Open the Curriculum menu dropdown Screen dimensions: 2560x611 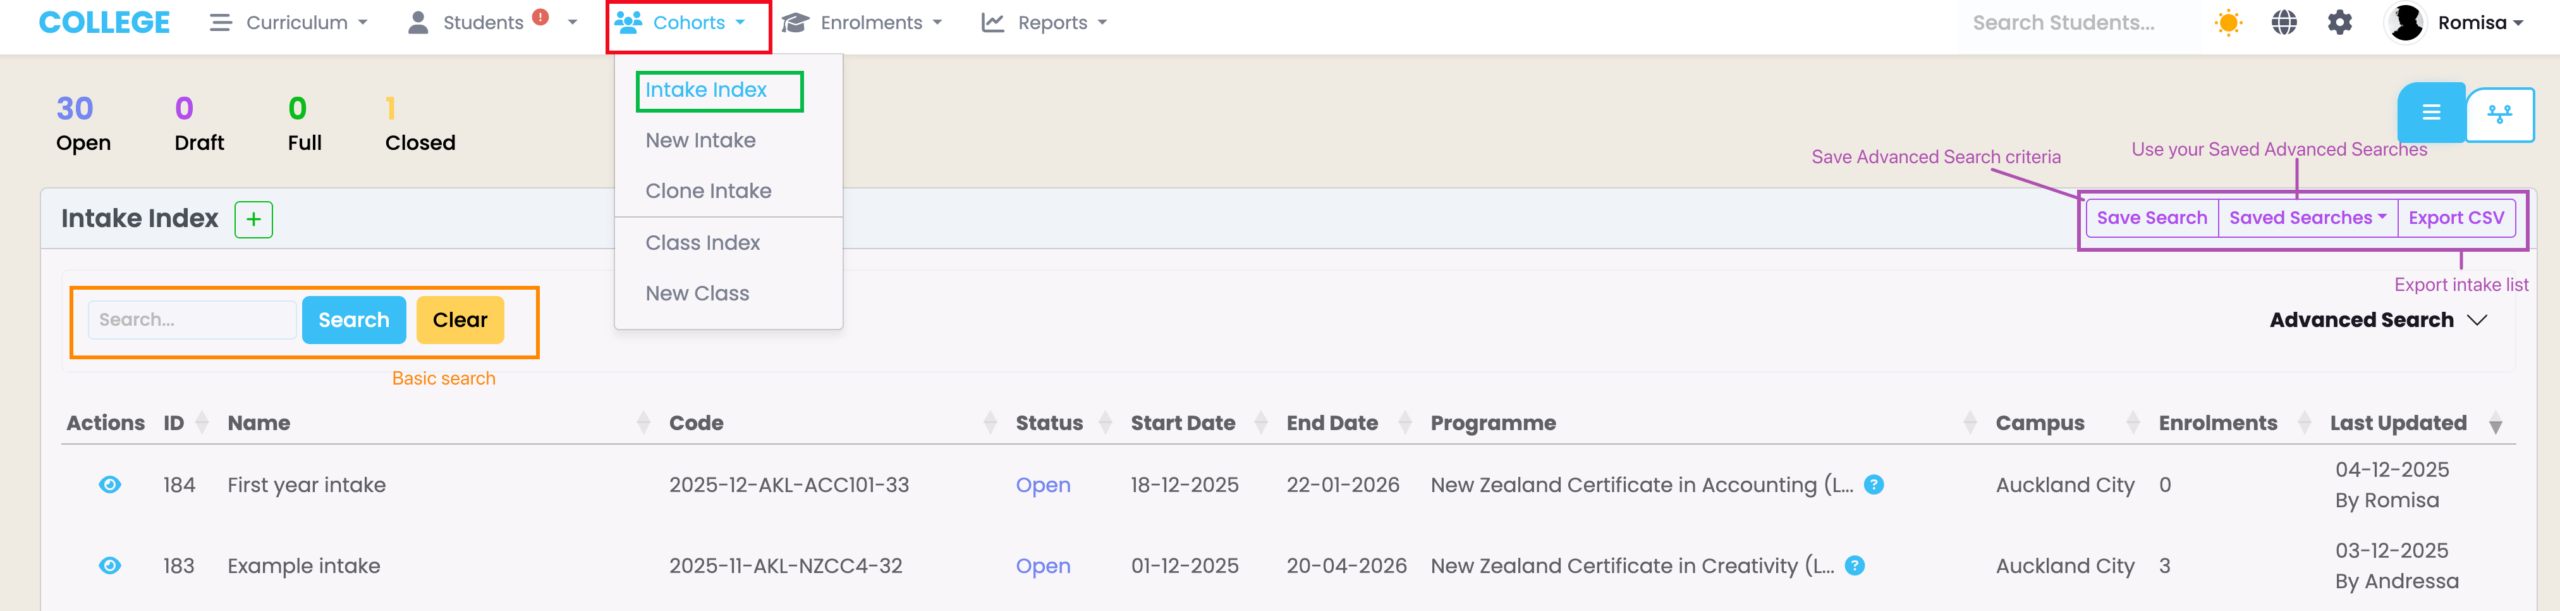[x=289, y=23]
